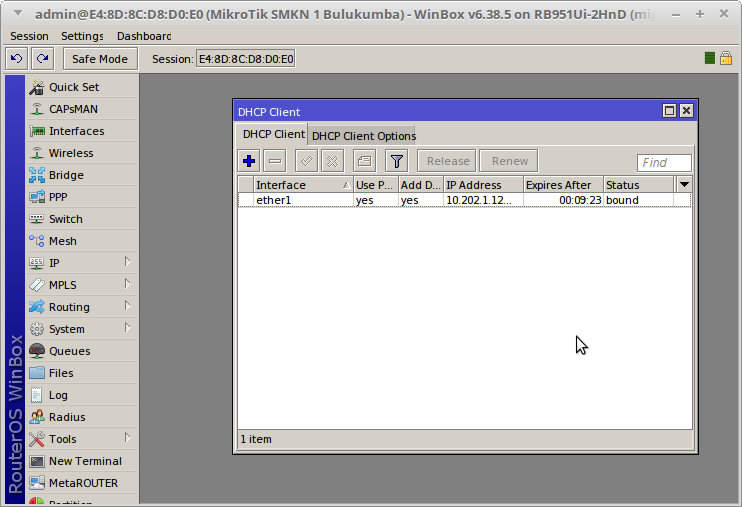Switch to DHCP Client Options tab

(363, 136)
